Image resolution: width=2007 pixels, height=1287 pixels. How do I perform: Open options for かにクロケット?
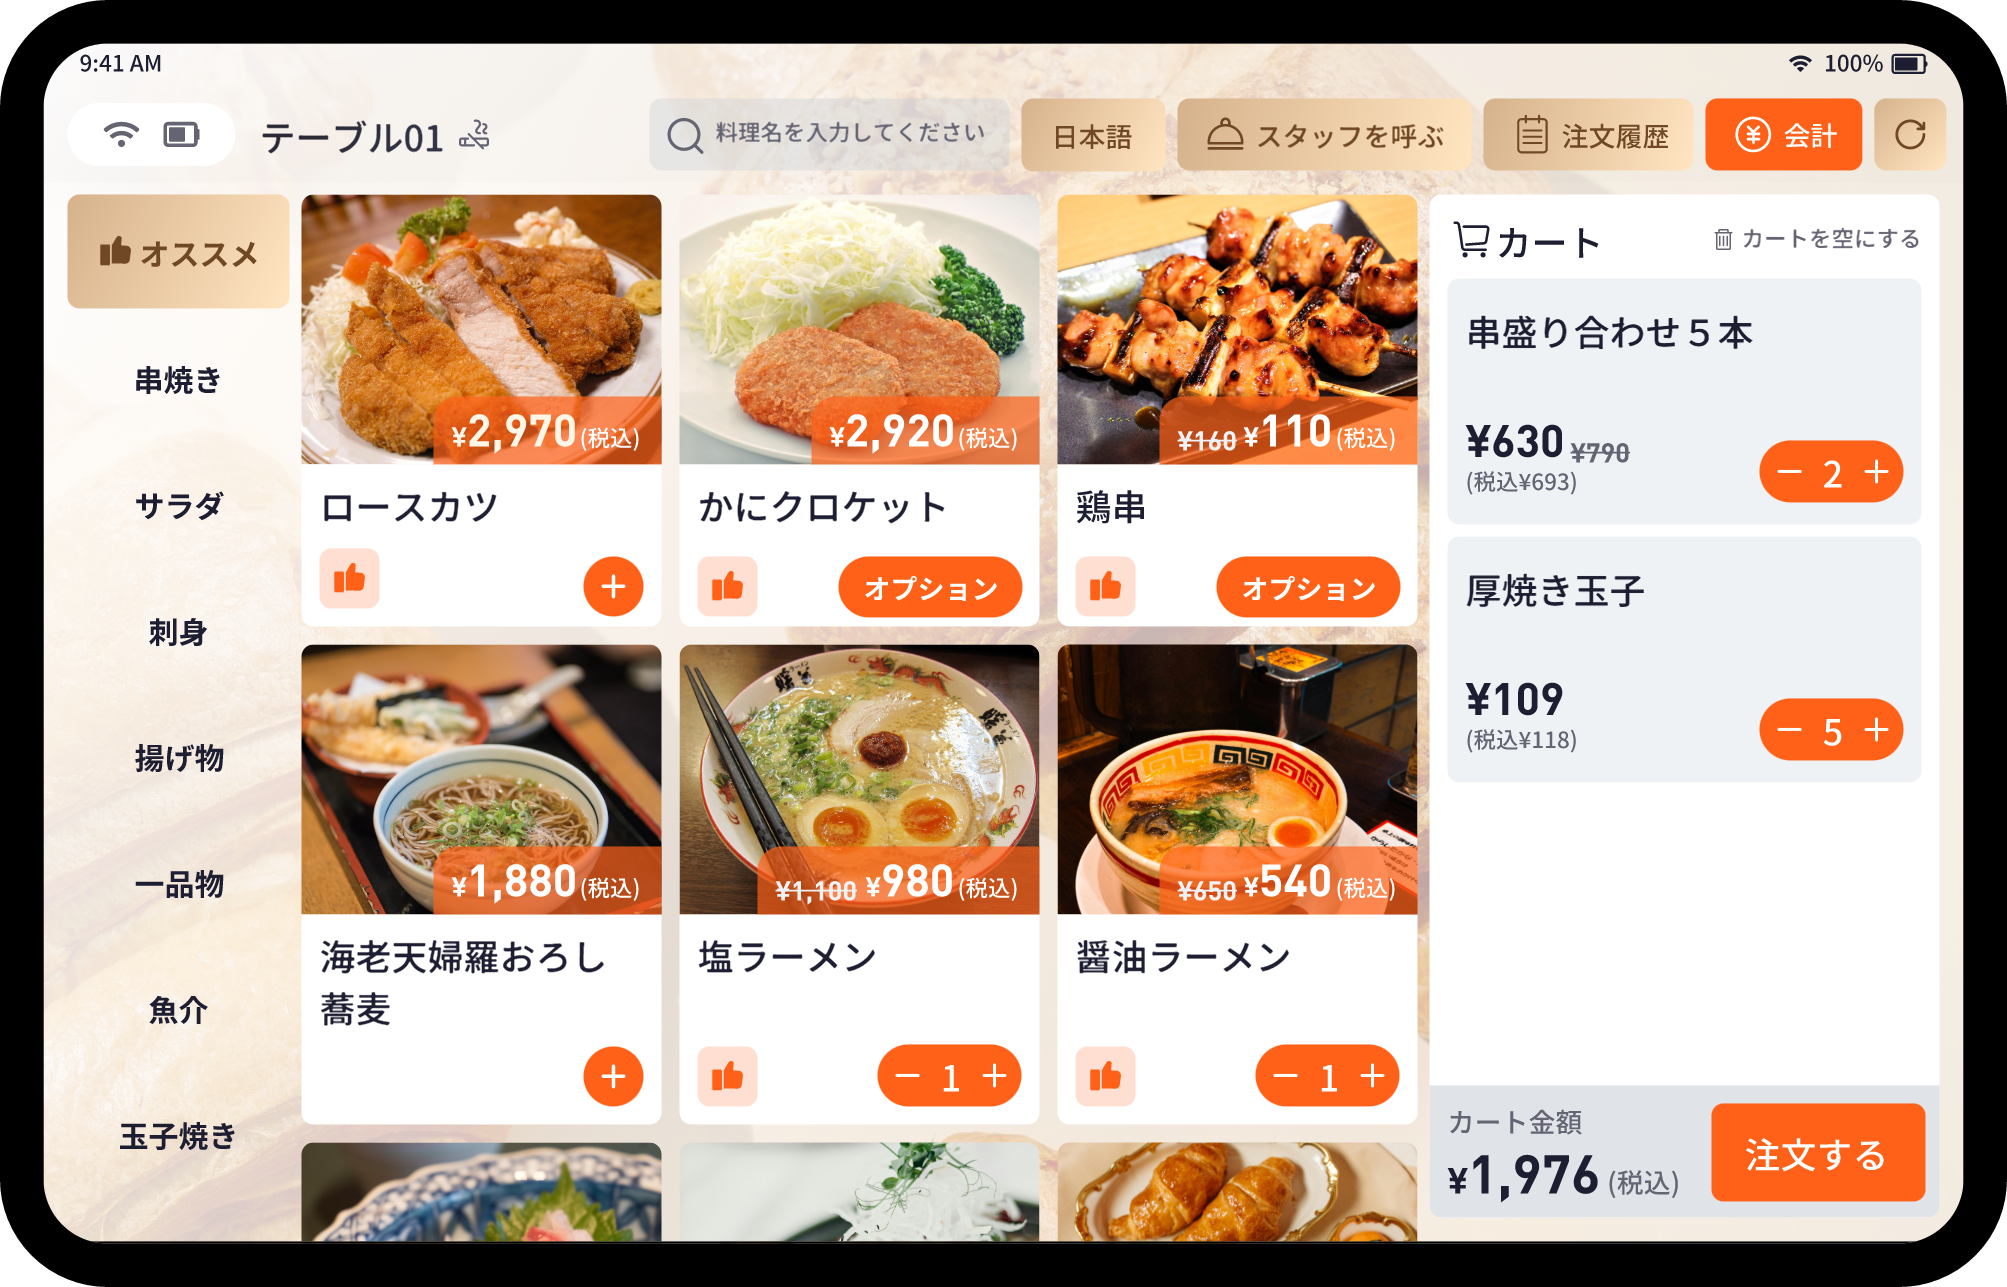[930, 588]
